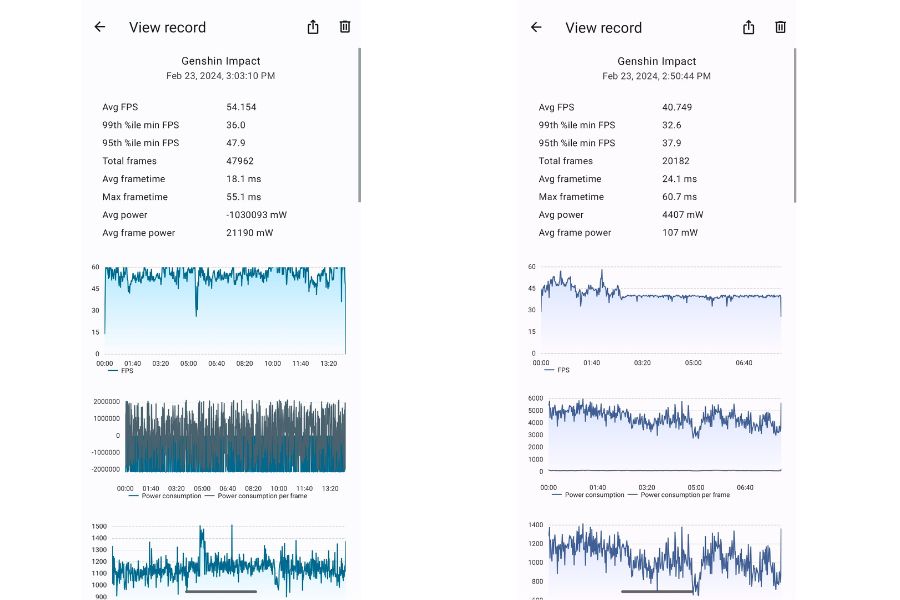Toggle FPS legend in the 54.154 FPS record

[x=120, y=371]
